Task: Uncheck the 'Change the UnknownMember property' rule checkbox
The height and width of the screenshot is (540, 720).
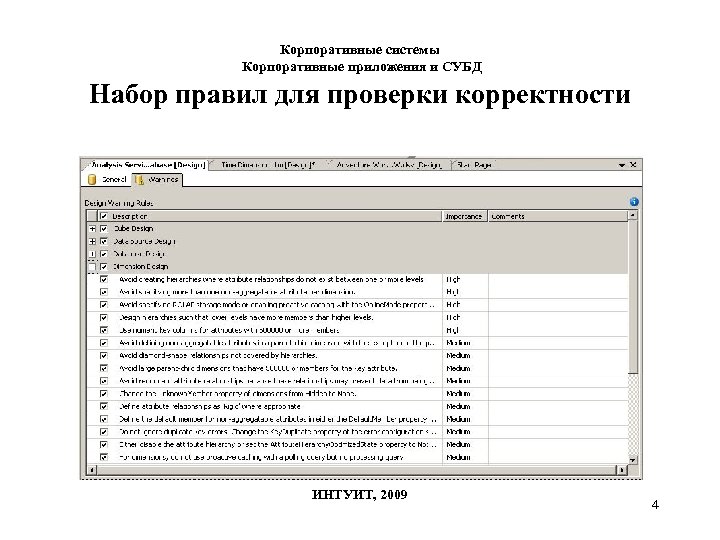Action: click(x=104, y=394)
